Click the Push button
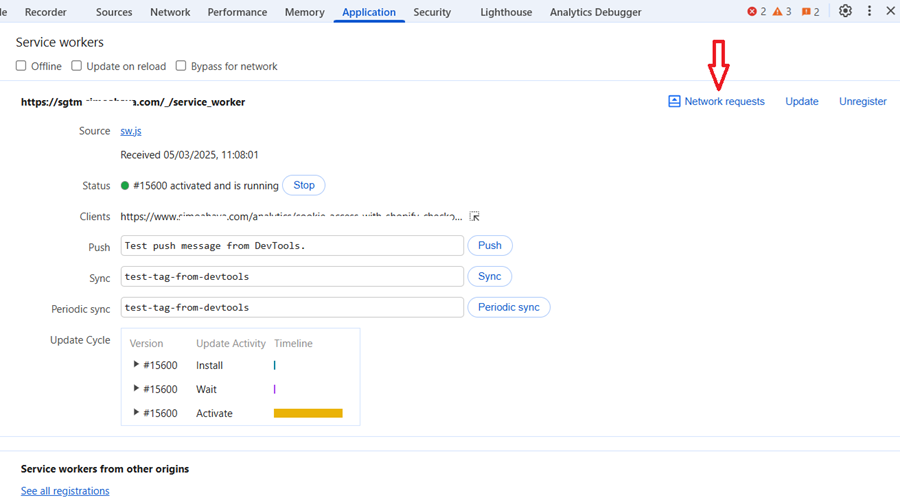This screenshot has width=900, height=502. (x=490, y=246)
